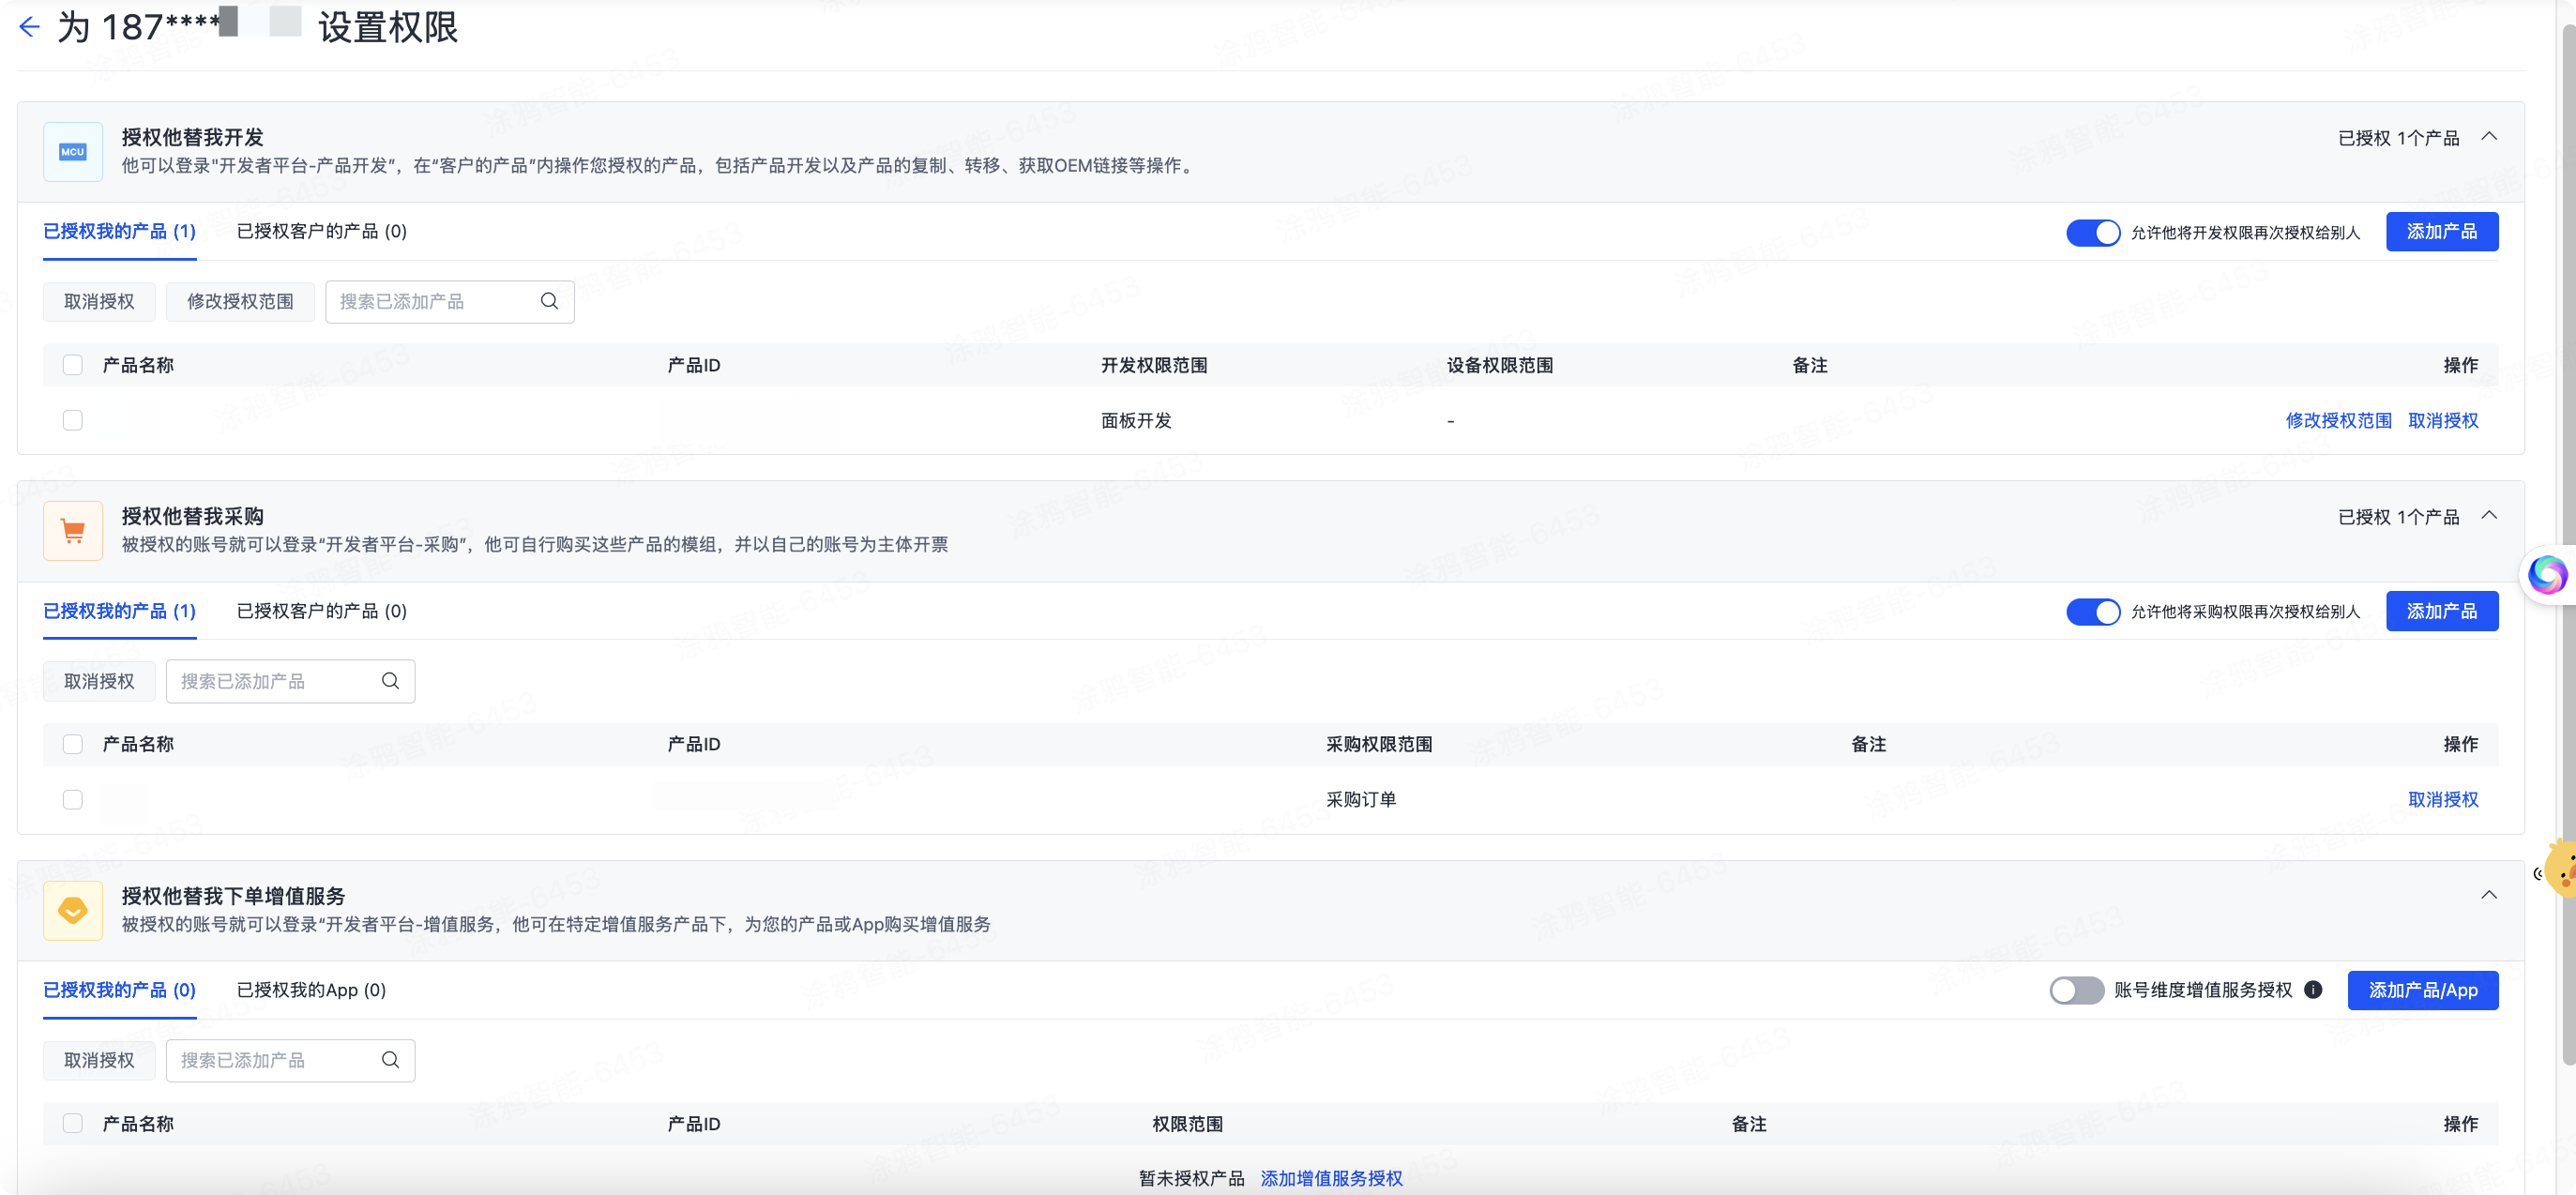The image size is (2576, 1195).
Task: Click the 授权他替我采购 section title
Action: coord(192,516)
